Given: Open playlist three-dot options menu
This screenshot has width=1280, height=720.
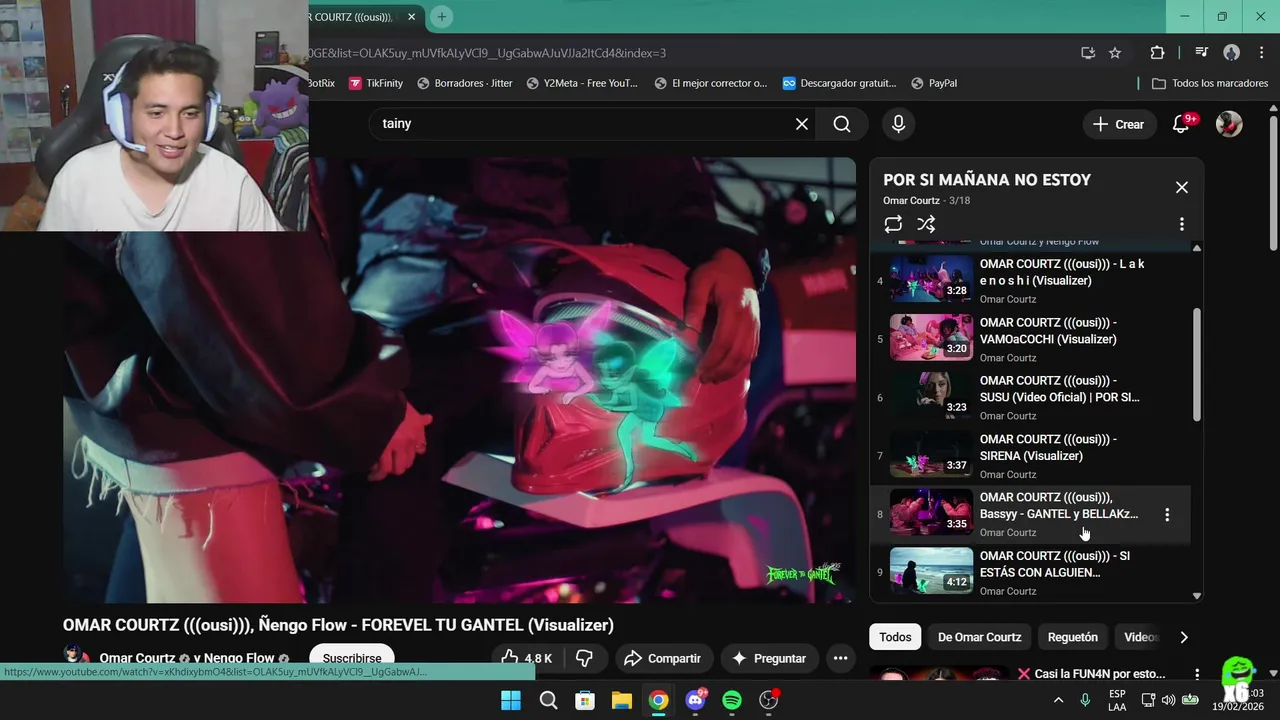Looking at the screenshot, I should click(1182, 224).
